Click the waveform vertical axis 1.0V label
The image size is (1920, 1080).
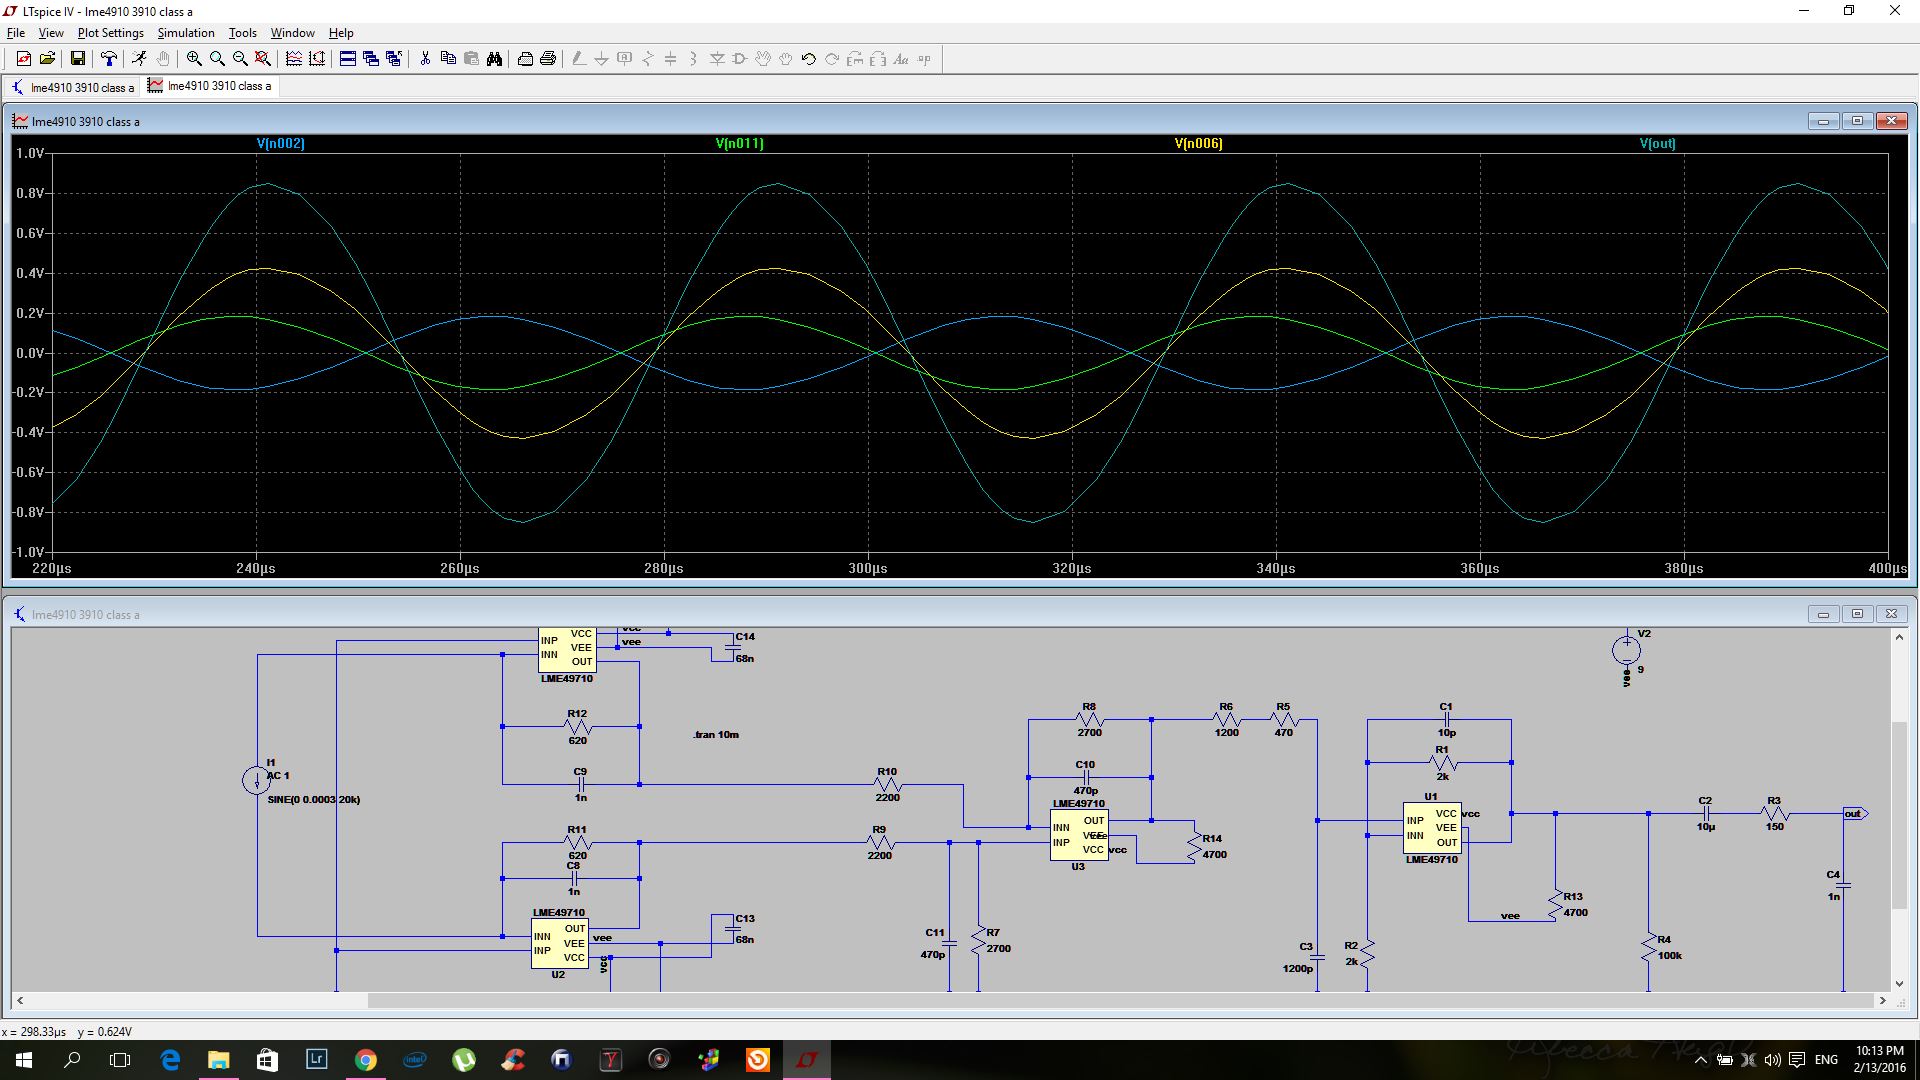(x=30, y=154)
